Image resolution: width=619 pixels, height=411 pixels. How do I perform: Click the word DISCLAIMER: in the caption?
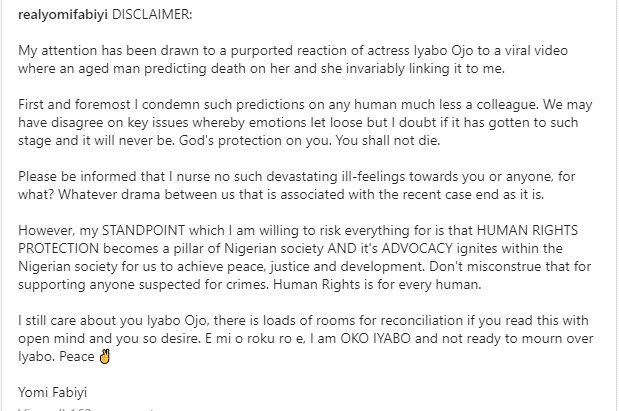click(x=152, y=15)
